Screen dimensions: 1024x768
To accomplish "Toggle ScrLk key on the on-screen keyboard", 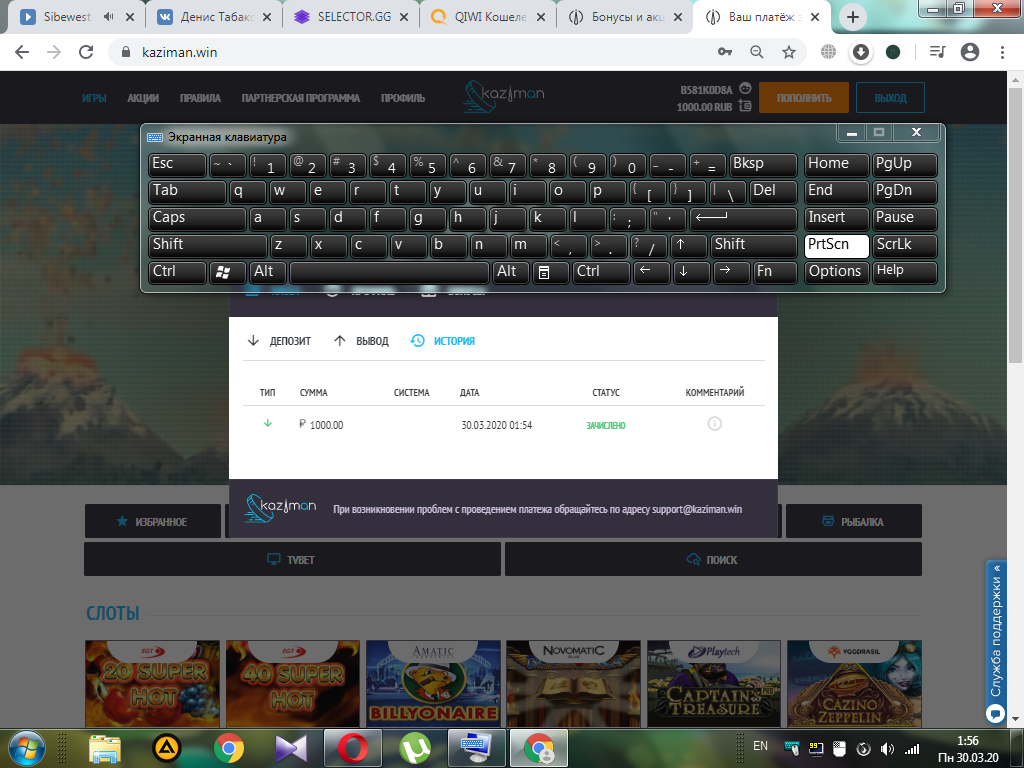I will pyautogui.click(x=905, y=245).
